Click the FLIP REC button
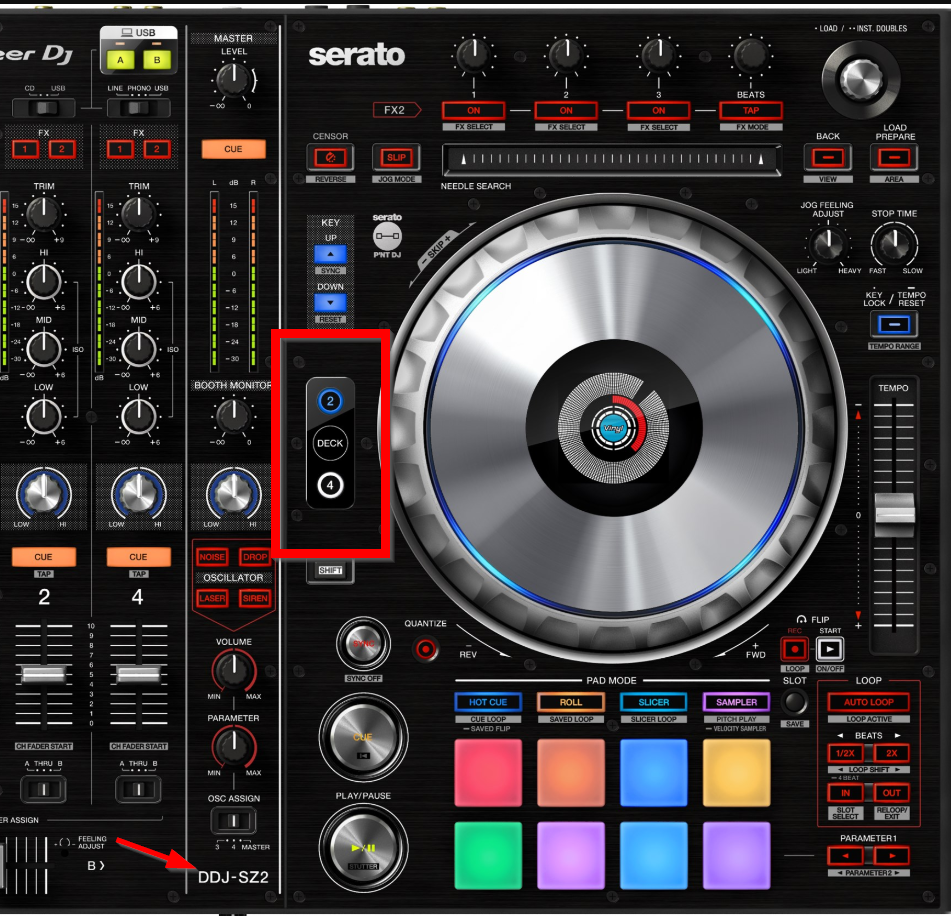The width and height of the screenshot is (951, 916). pyautogui.click(x=795, y=650)
